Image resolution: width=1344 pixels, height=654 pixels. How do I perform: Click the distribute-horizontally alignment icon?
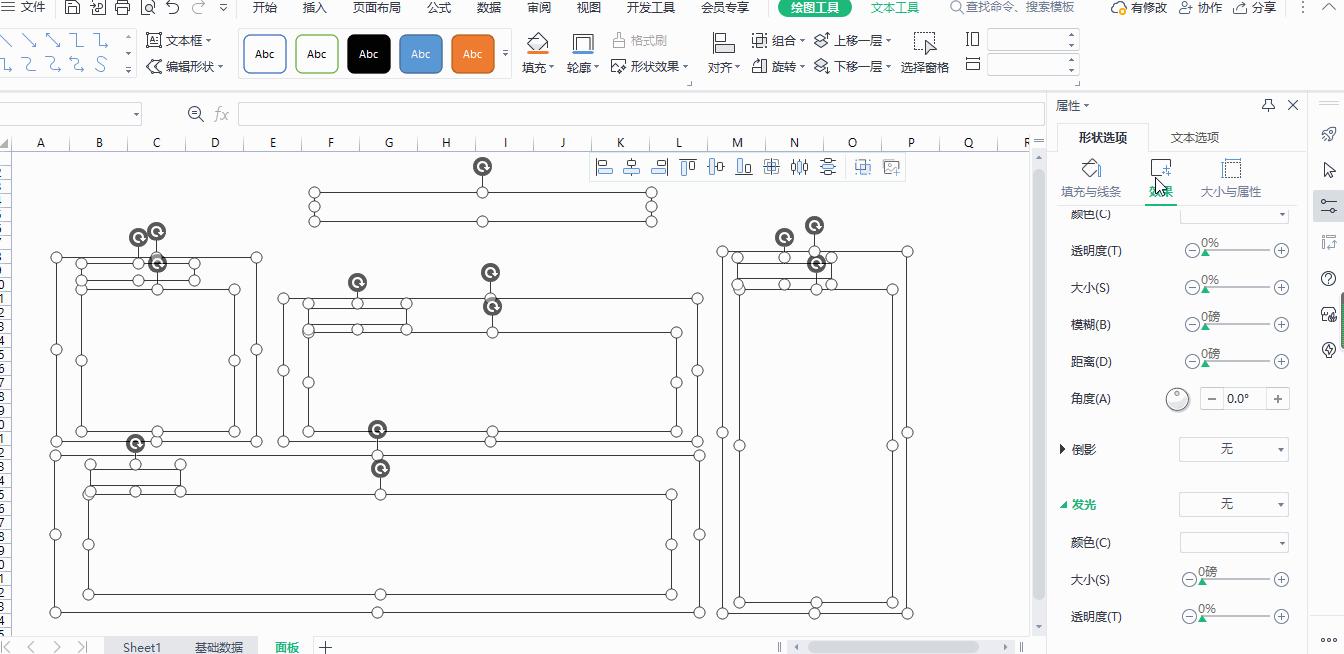pyautogui.click(x=799, y=167)
